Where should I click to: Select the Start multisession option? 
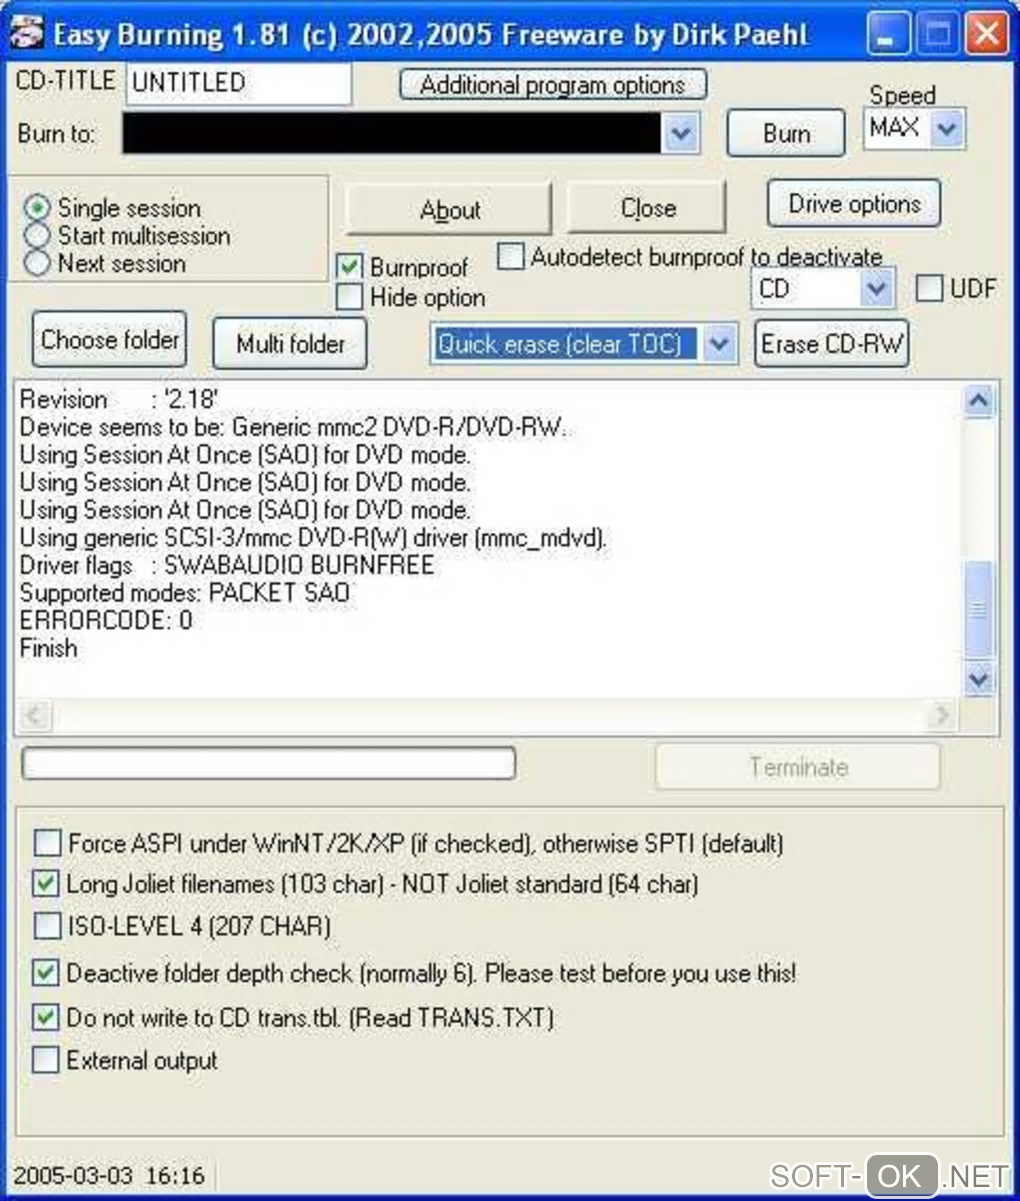tap(38, 236)
